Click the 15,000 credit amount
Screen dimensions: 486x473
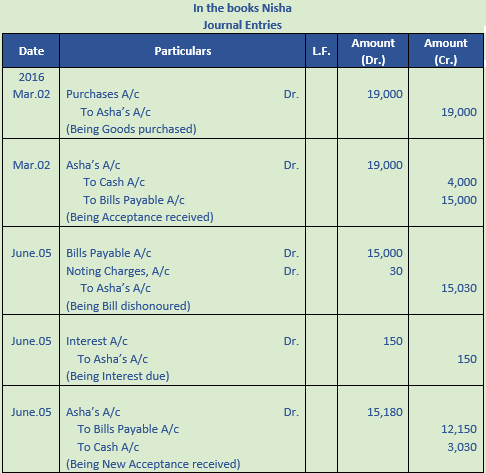[x=459, y=200]
